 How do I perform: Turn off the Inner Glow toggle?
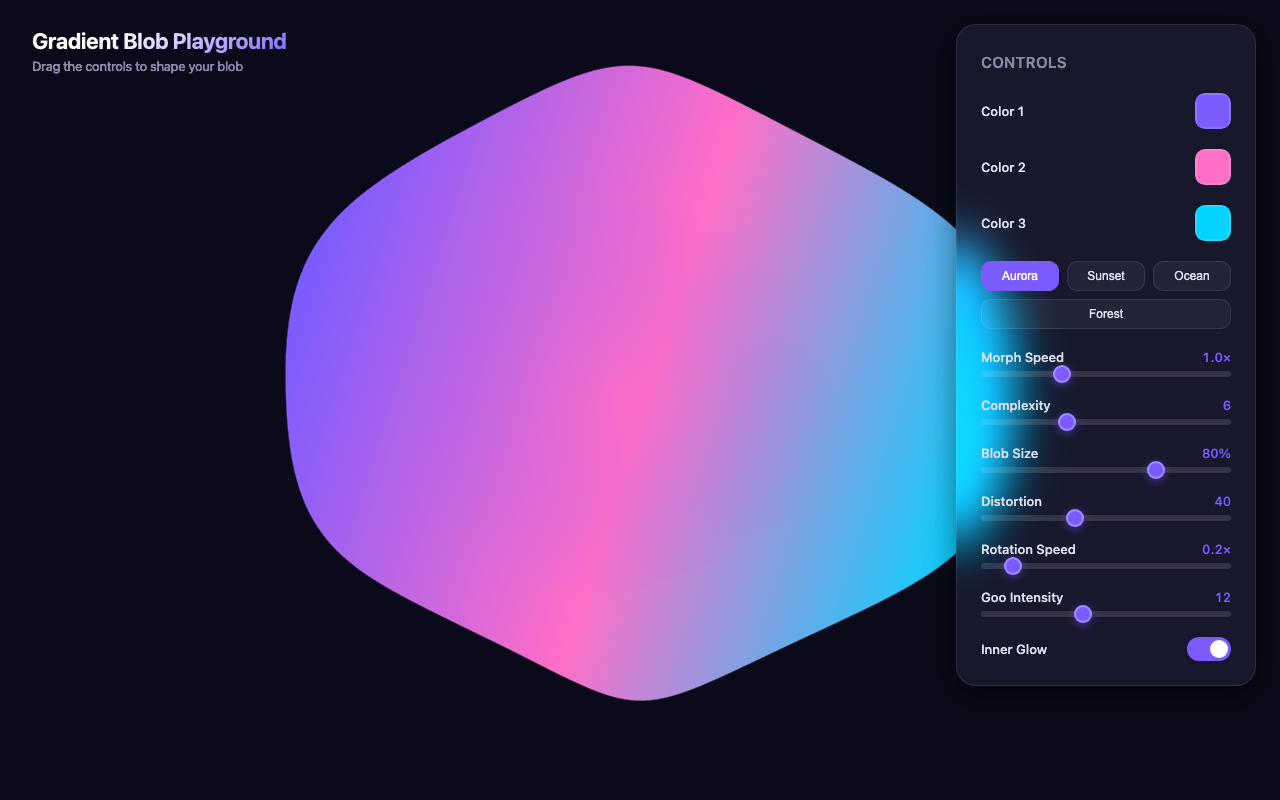[x=1208, y=649]
